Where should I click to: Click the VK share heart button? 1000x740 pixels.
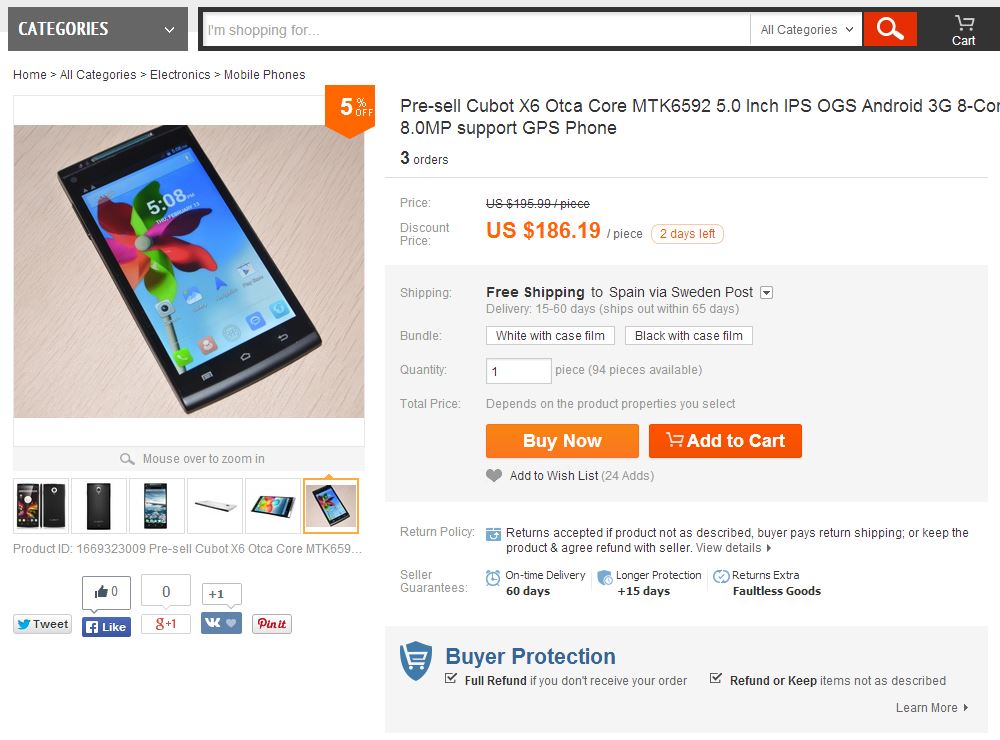221,623
